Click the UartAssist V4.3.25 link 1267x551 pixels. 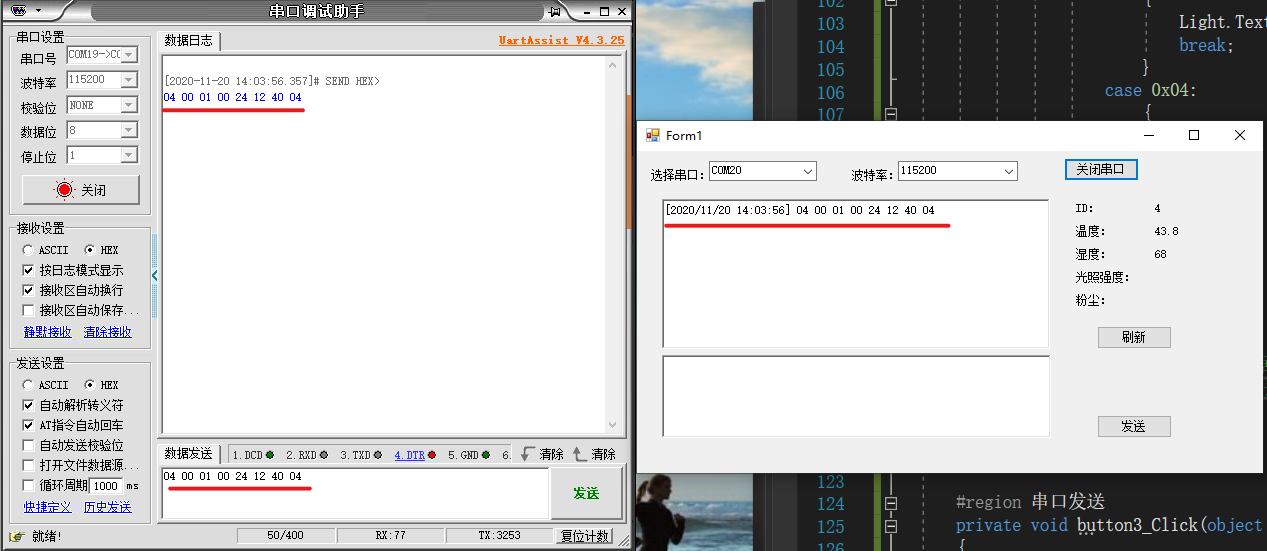[x=561, y=40]
